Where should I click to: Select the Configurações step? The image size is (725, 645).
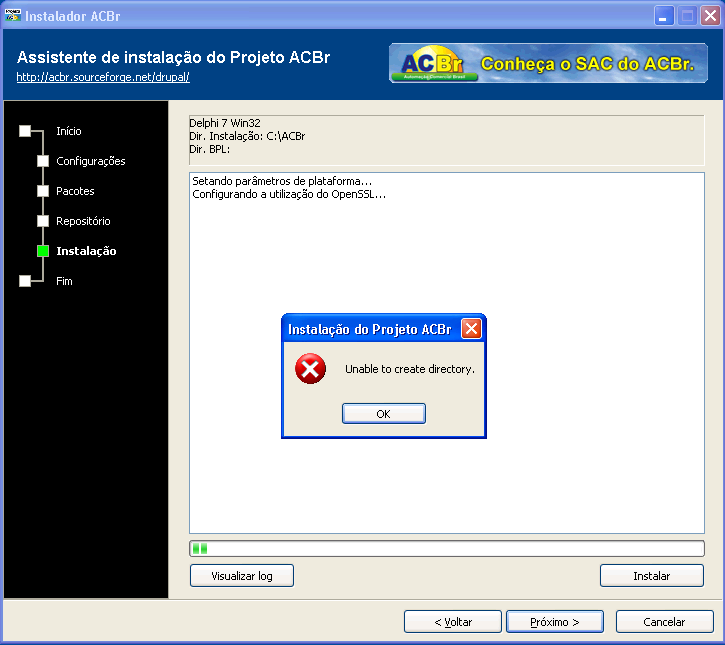(x=91, y=161)
